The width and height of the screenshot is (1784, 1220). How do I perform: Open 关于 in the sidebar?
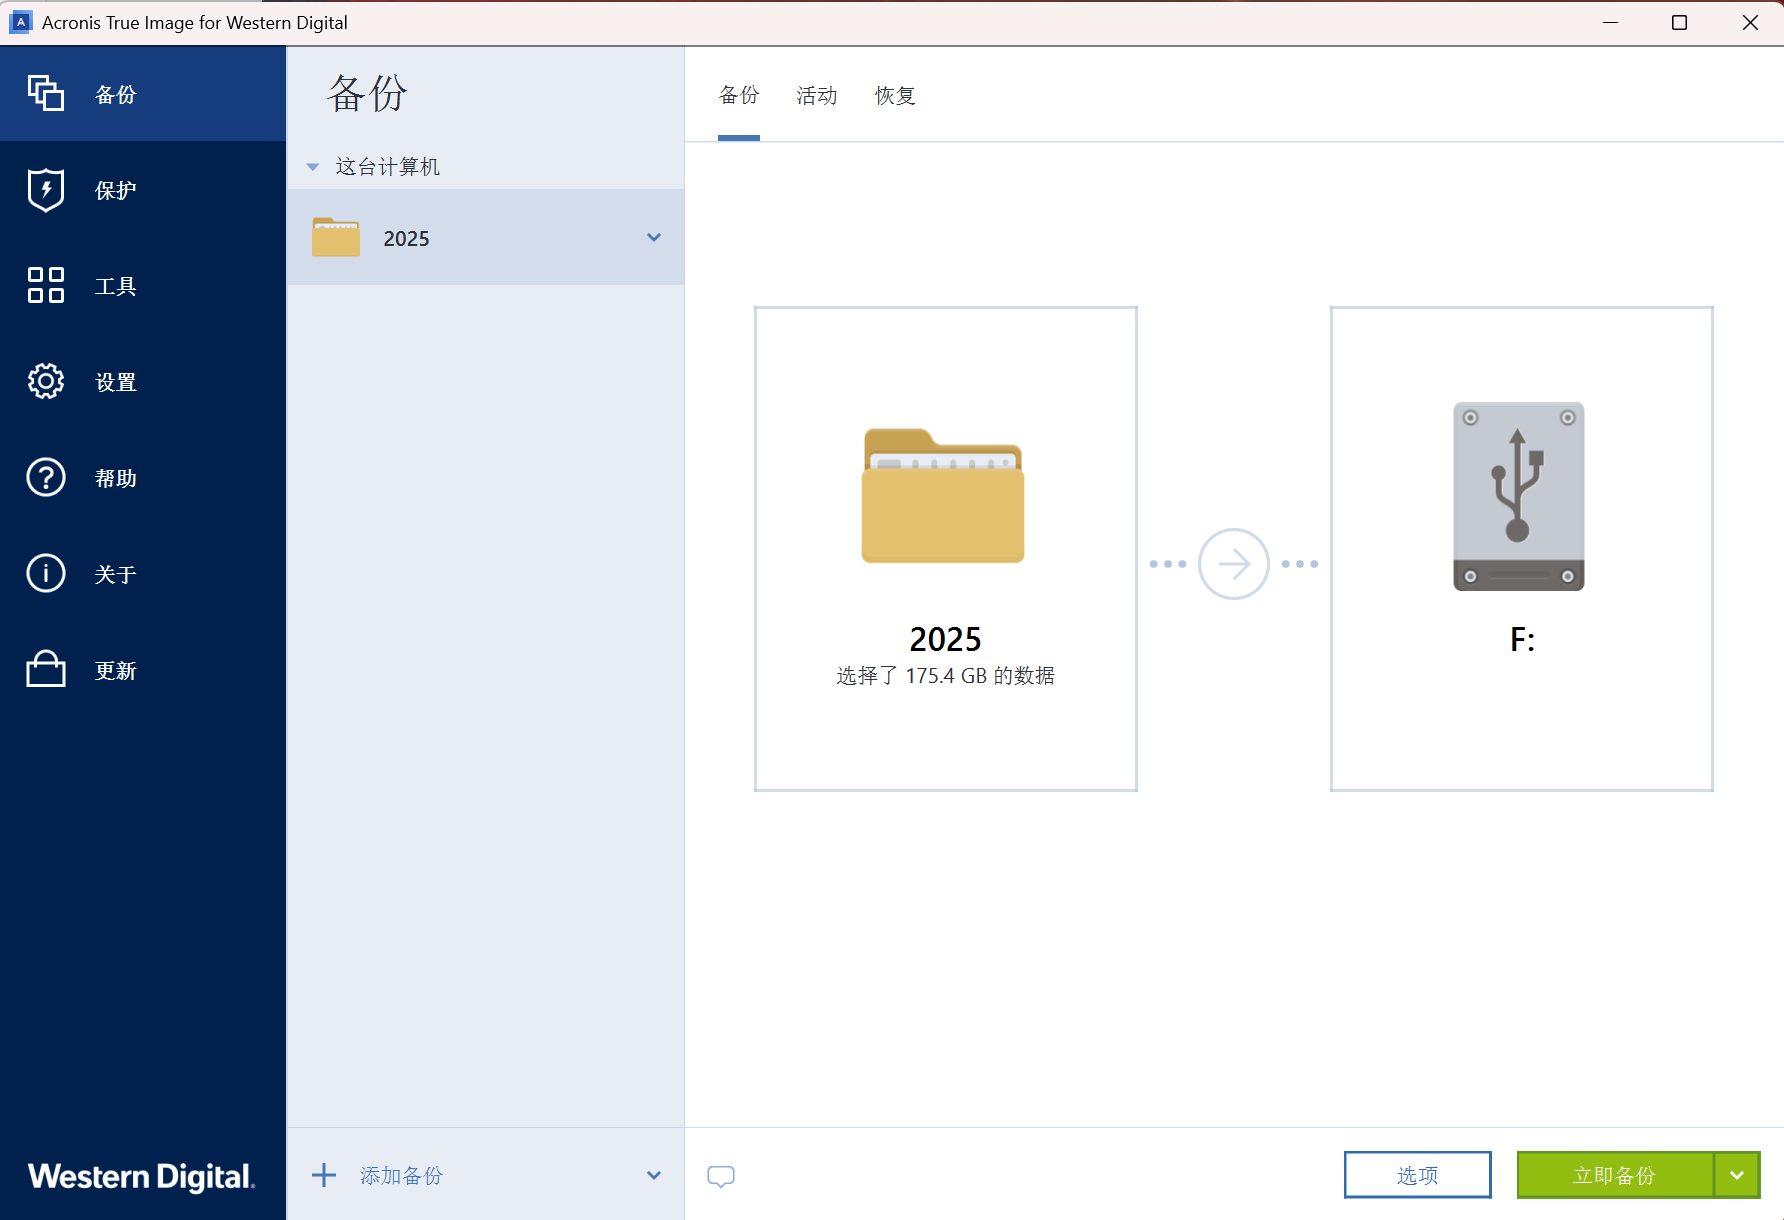tap(143, 574)
